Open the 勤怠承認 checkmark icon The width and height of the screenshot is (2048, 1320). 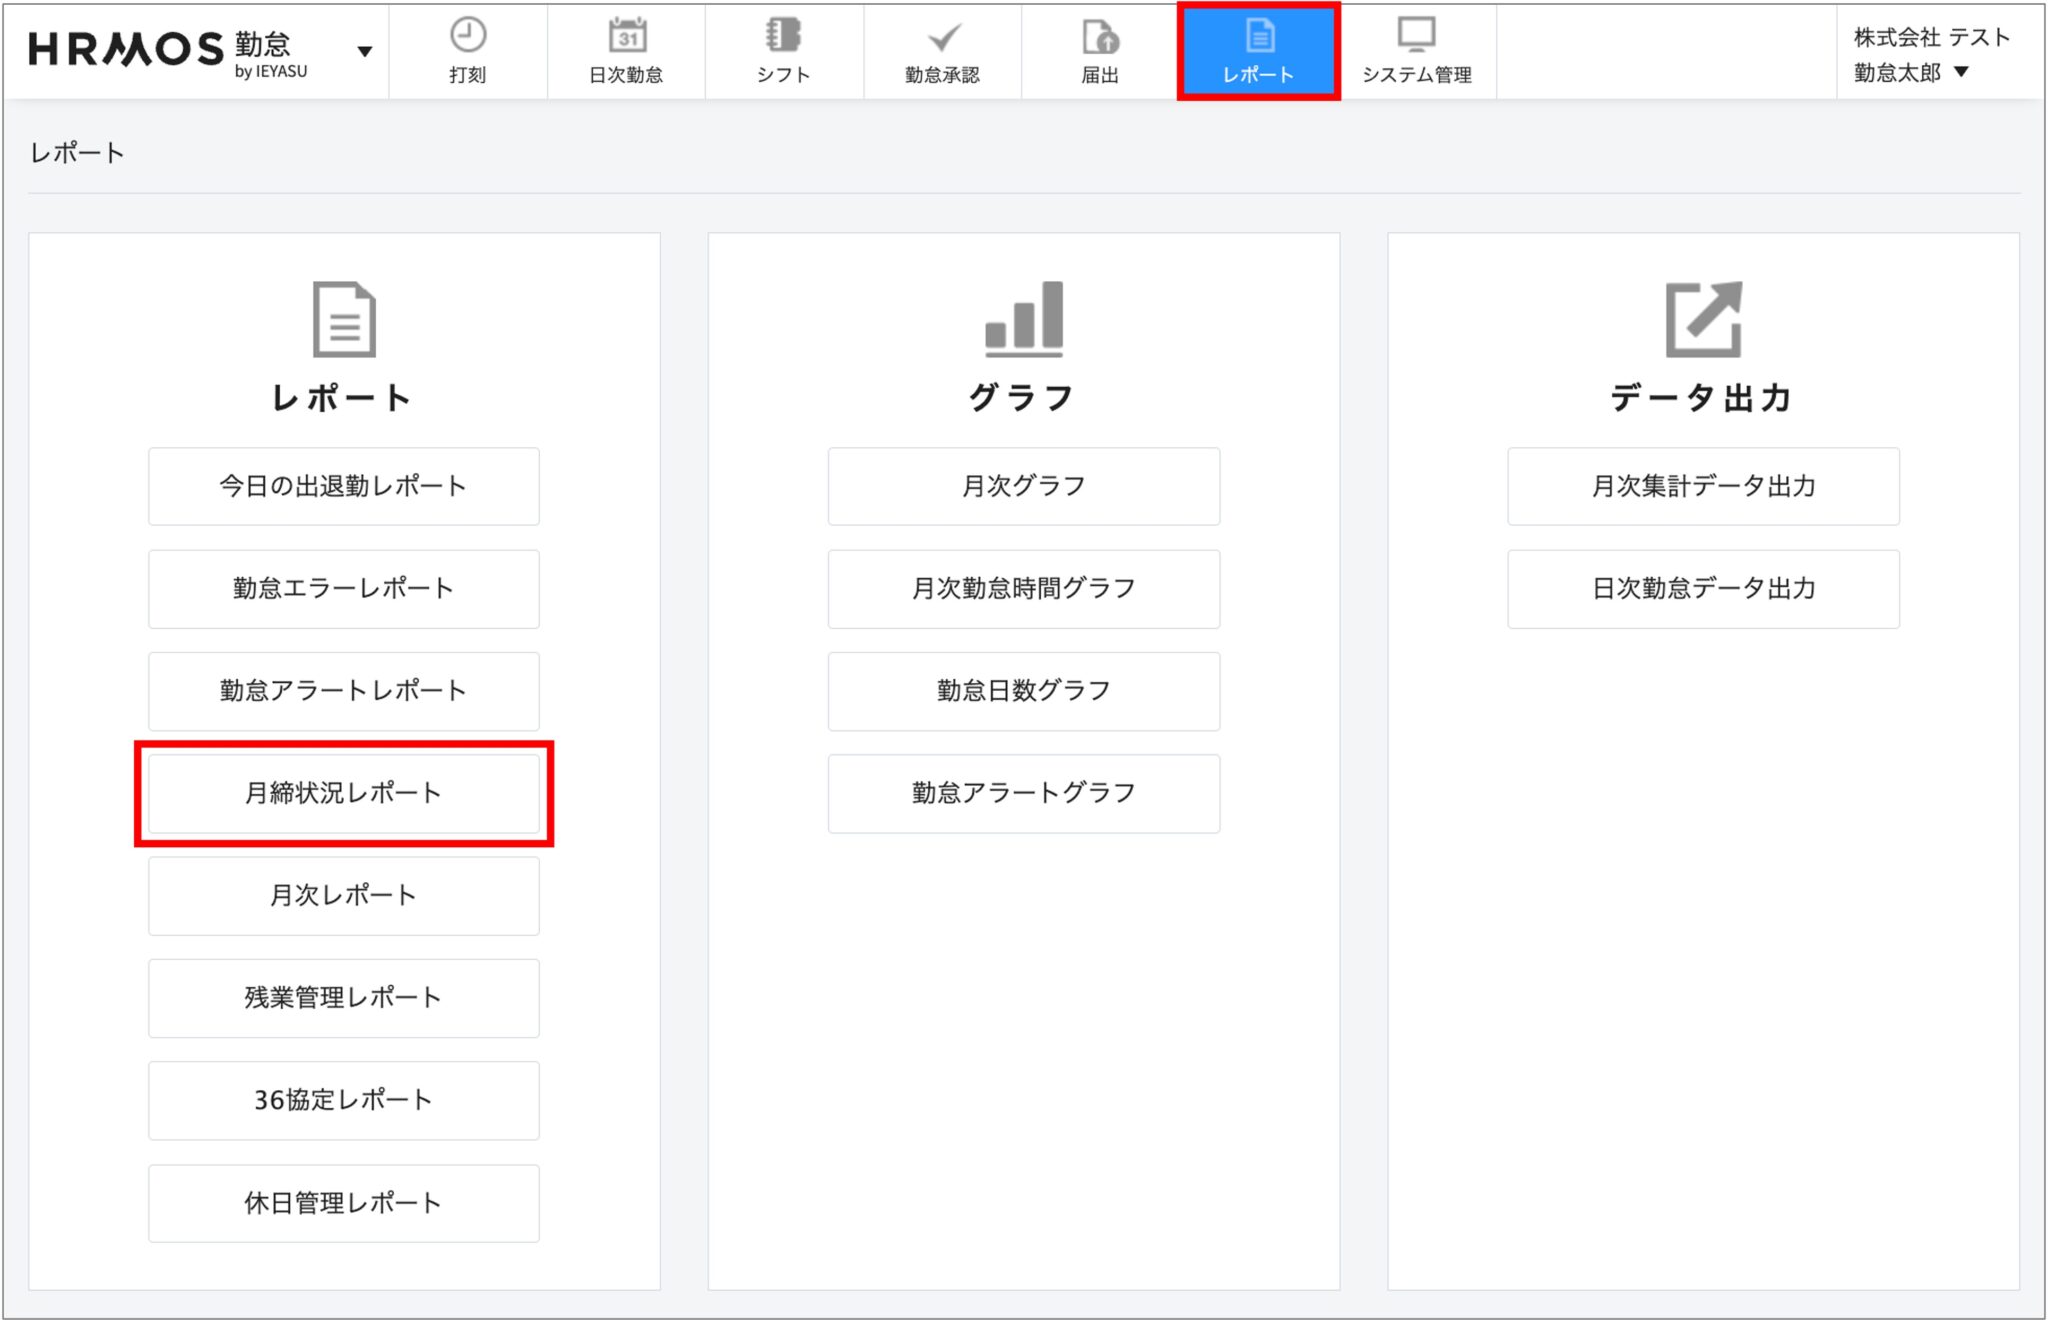click(x=942, y=38)
